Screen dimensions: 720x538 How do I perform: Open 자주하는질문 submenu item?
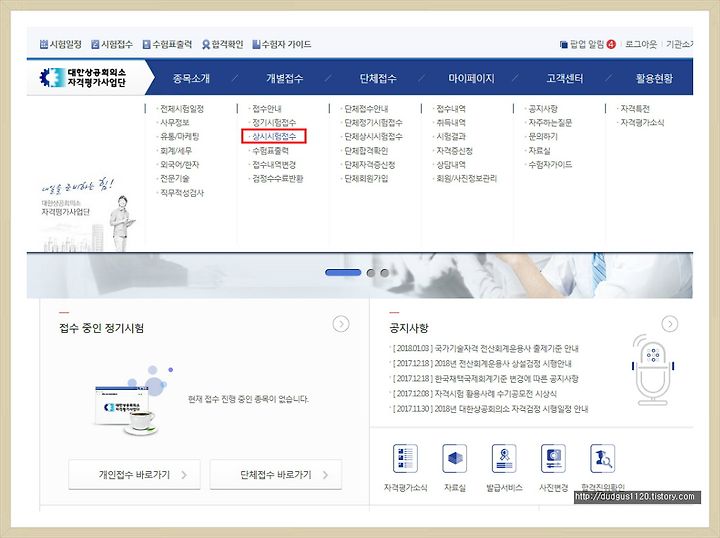pos(551,123)
